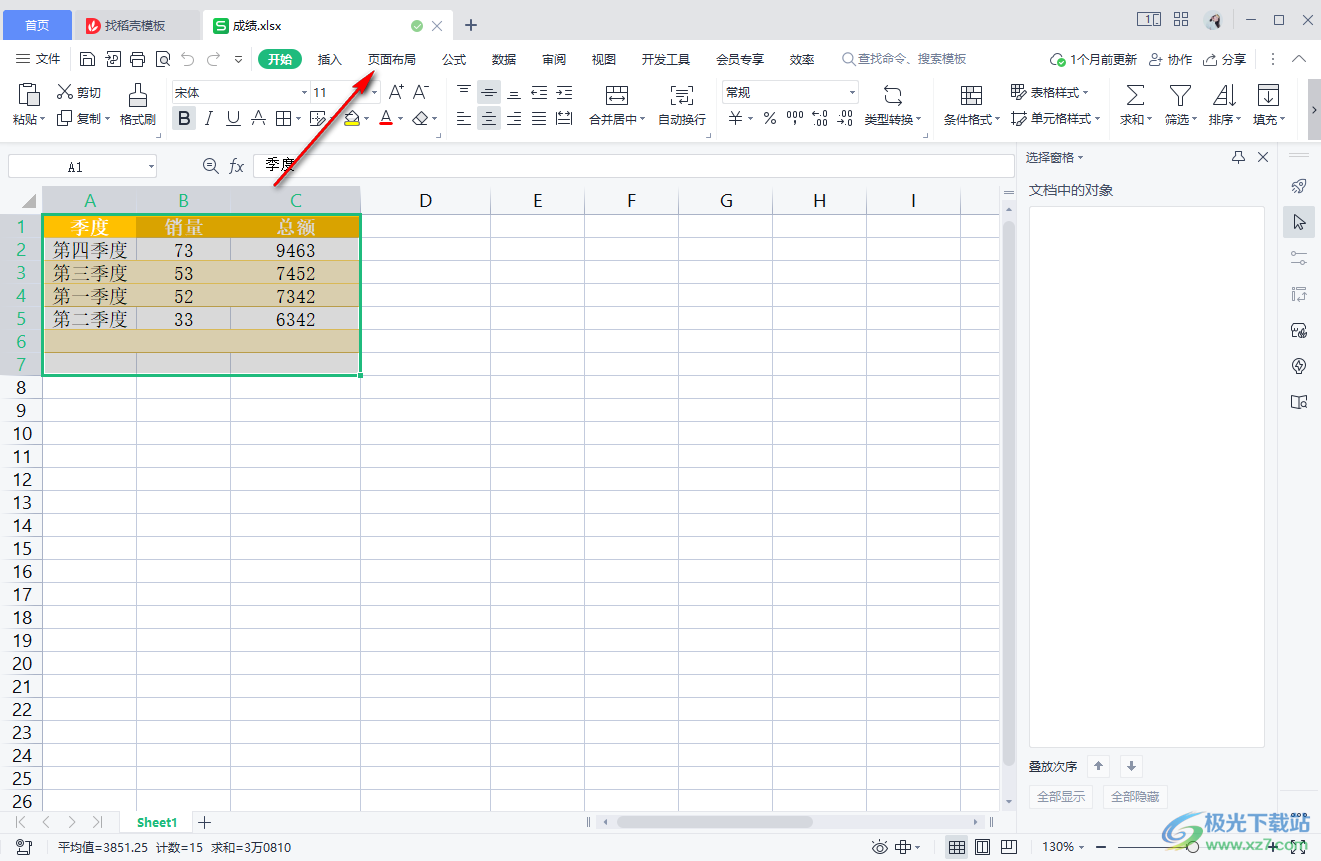This screenshot has width=1321, height=861.
Task: Open the font size 11 dropdown
Action: coord(375,92)
